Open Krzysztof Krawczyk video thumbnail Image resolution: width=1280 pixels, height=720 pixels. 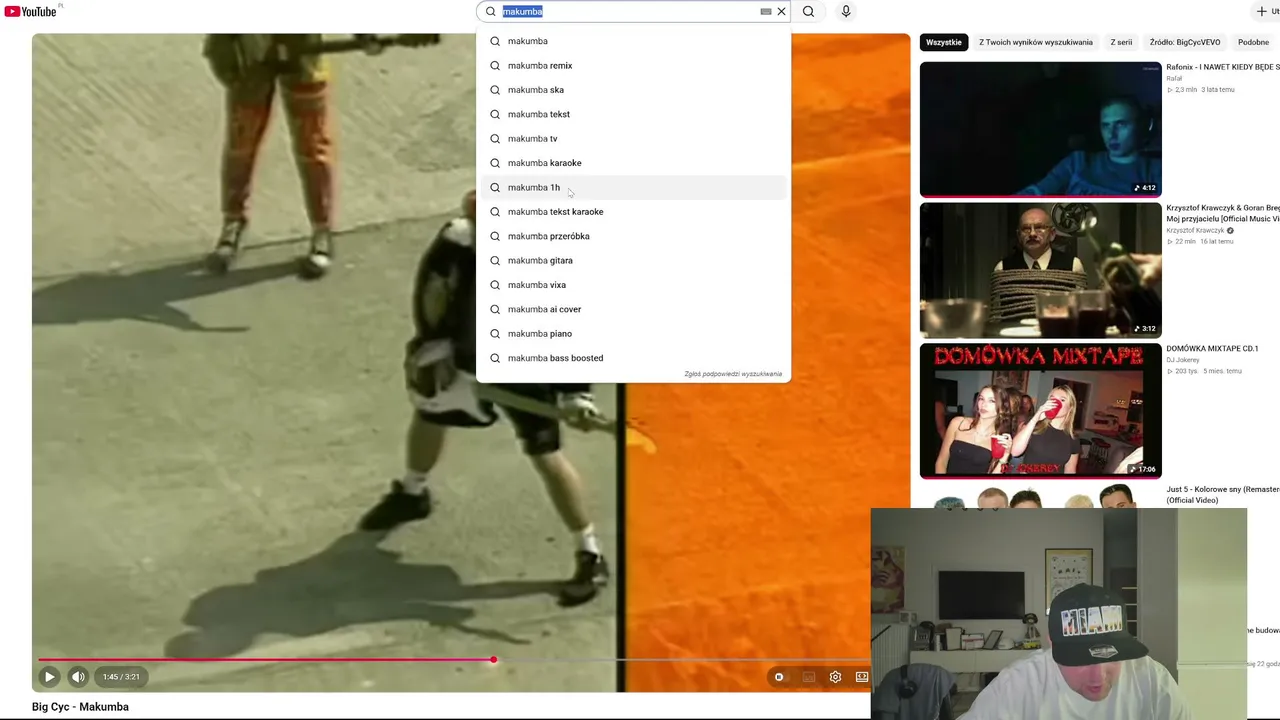click(x=1040, y=271)
